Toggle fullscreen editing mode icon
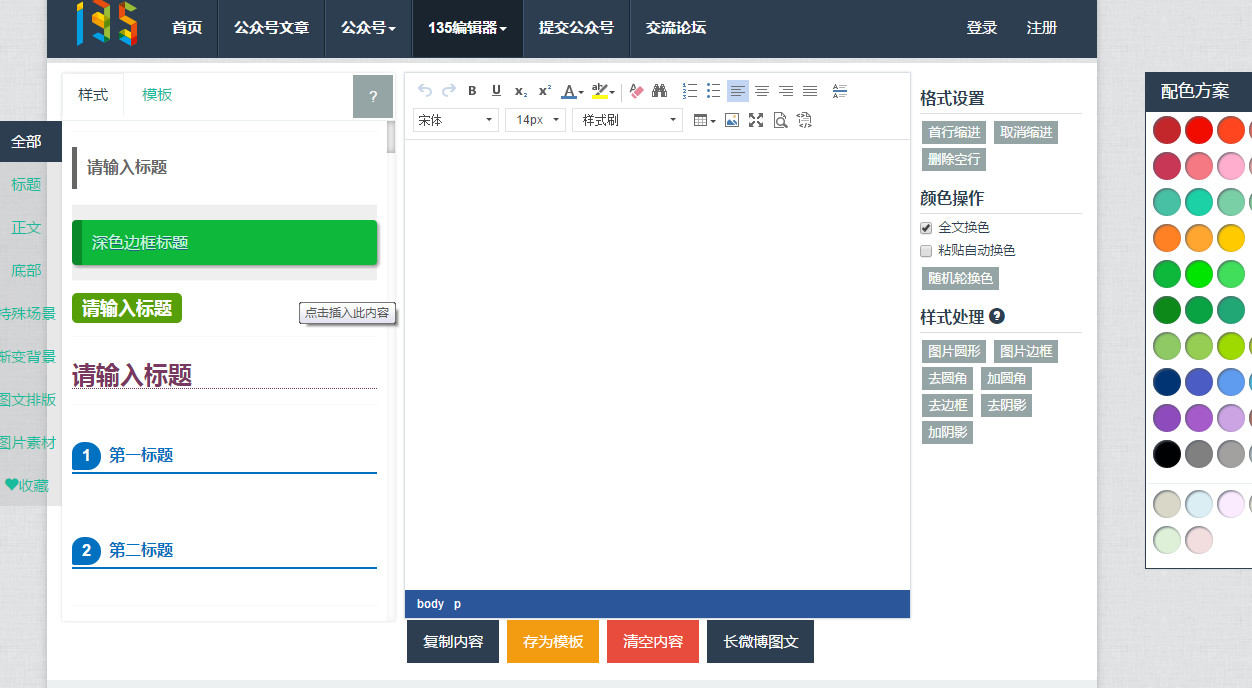 coord(756,120)
